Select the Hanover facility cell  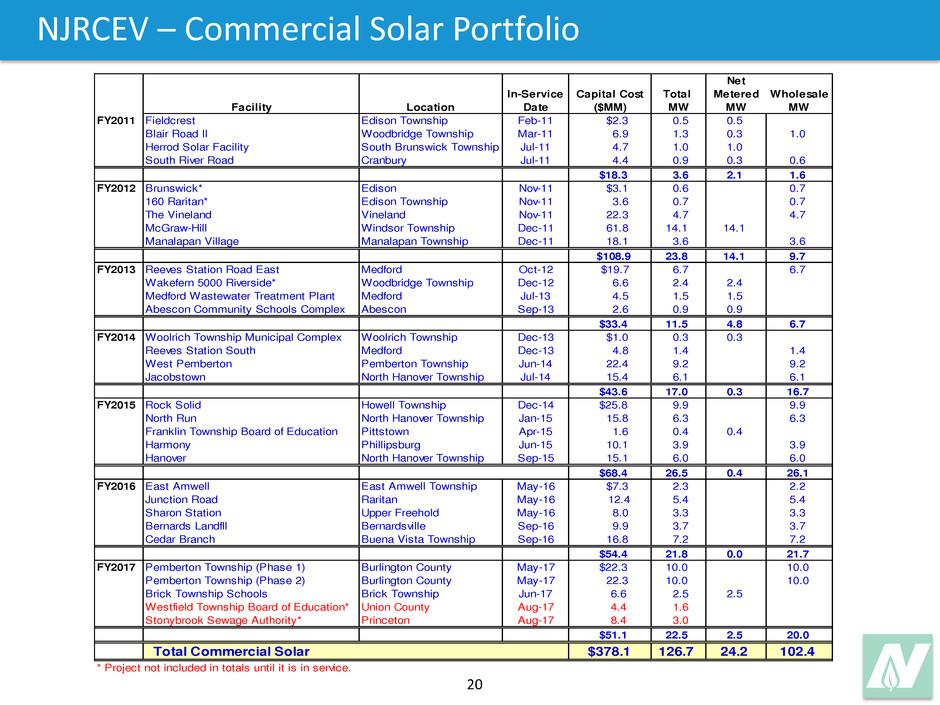165,458
